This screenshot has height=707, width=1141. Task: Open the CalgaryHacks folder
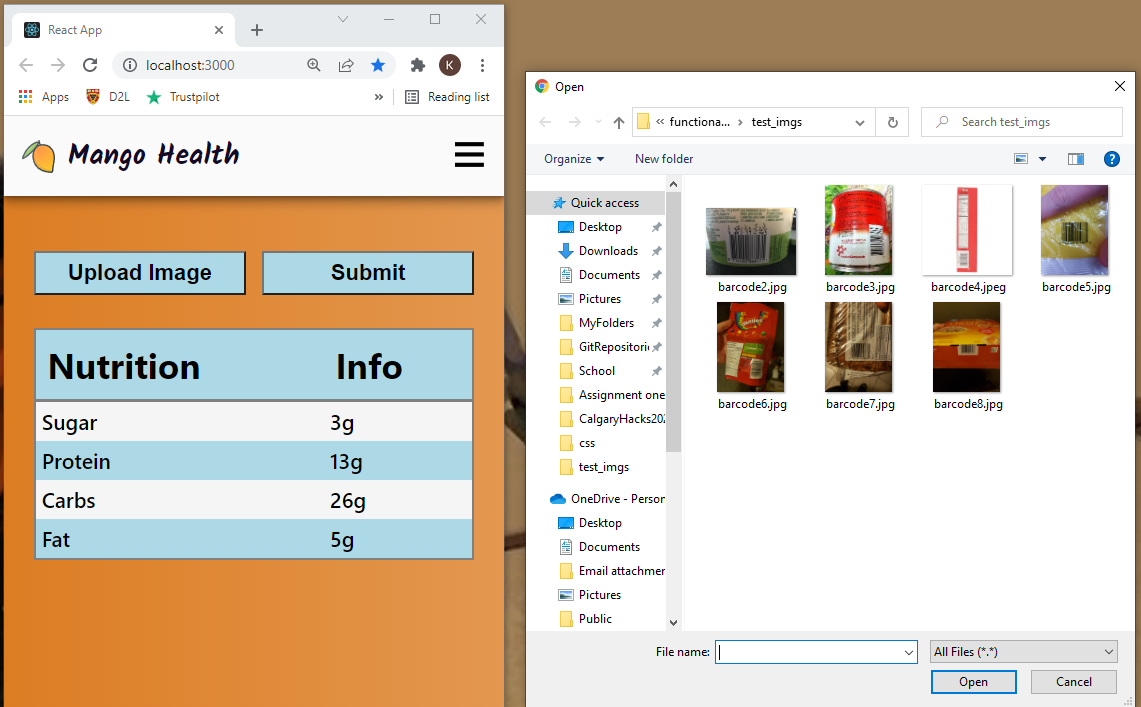click(621, 419)
